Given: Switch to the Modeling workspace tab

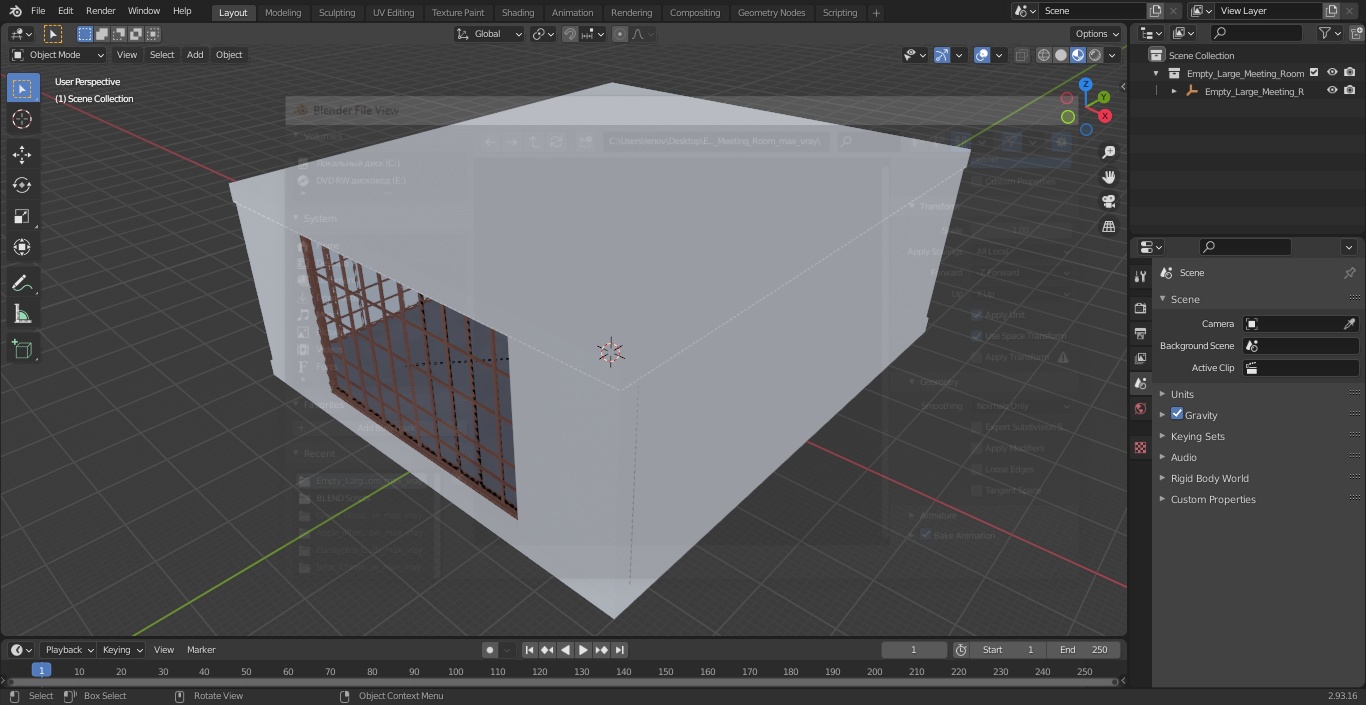Looking at the screenshot, I should point(283,12).
